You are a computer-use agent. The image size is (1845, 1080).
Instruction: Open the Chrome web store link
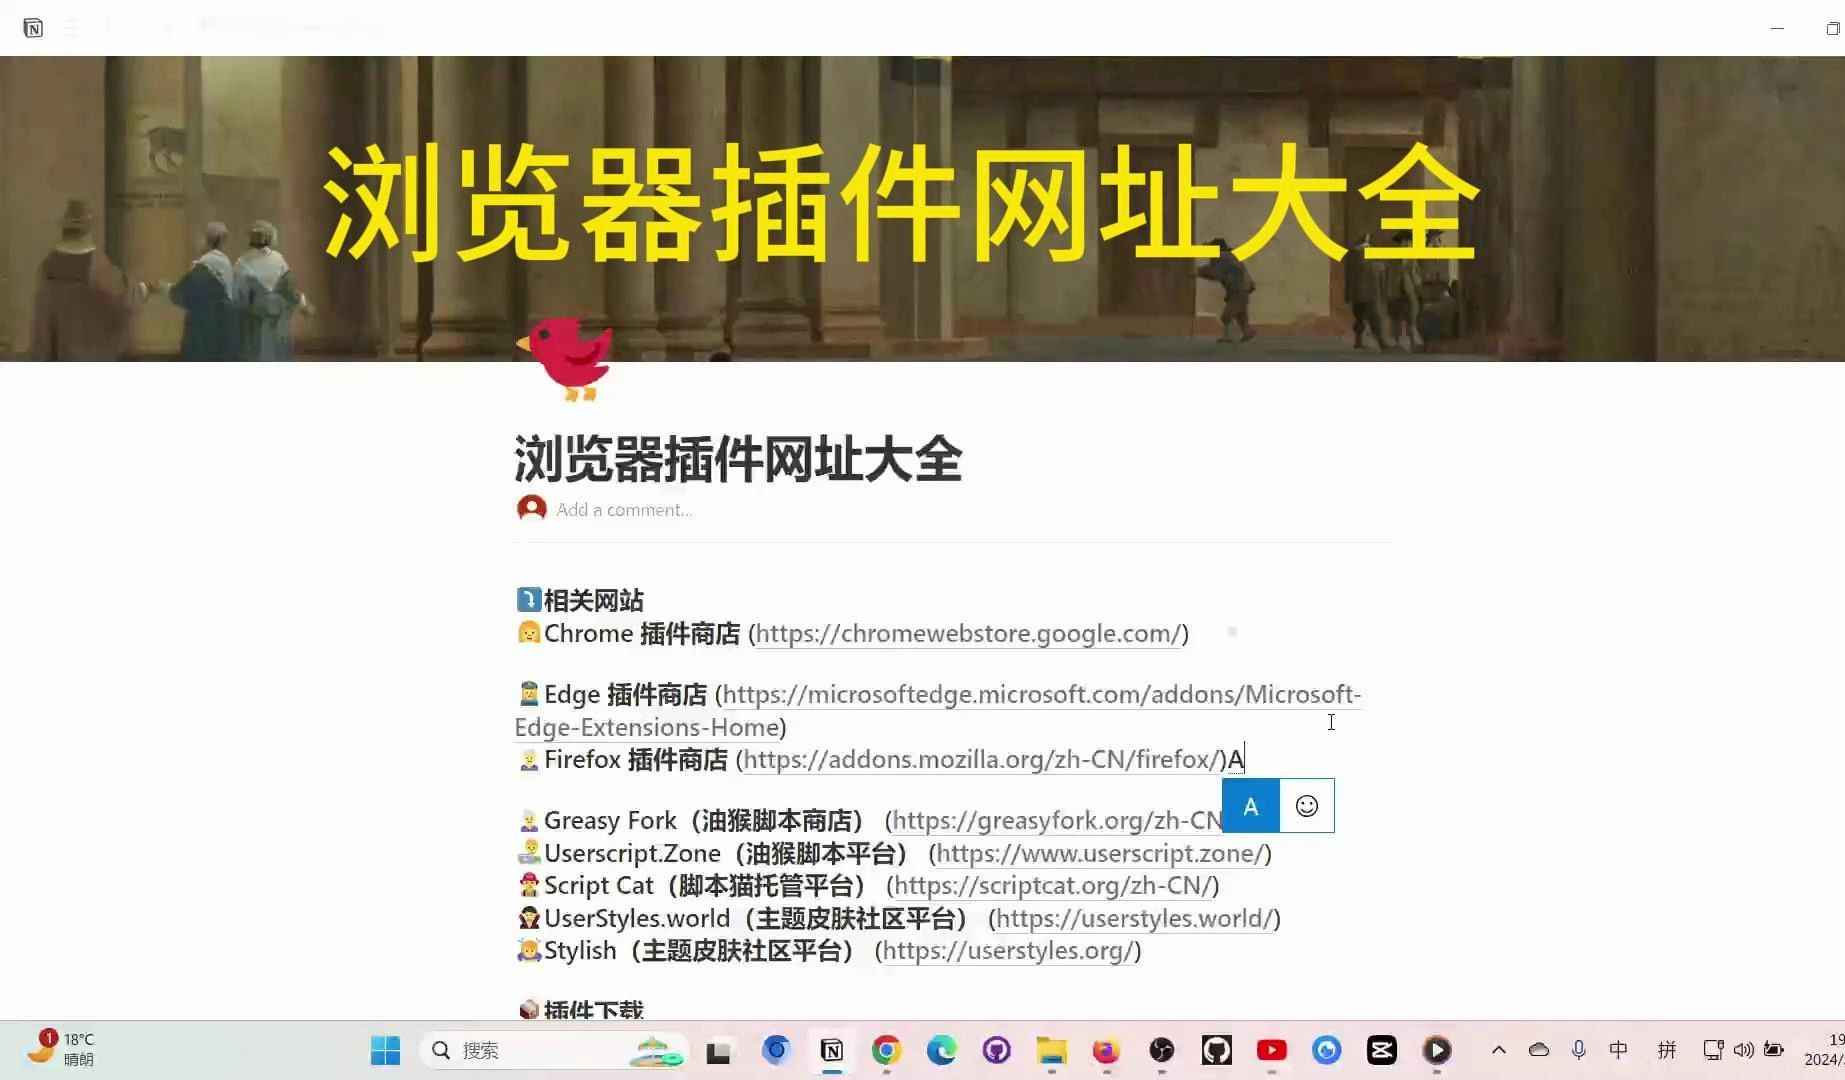pyautogui.click(x=967, y=633)
